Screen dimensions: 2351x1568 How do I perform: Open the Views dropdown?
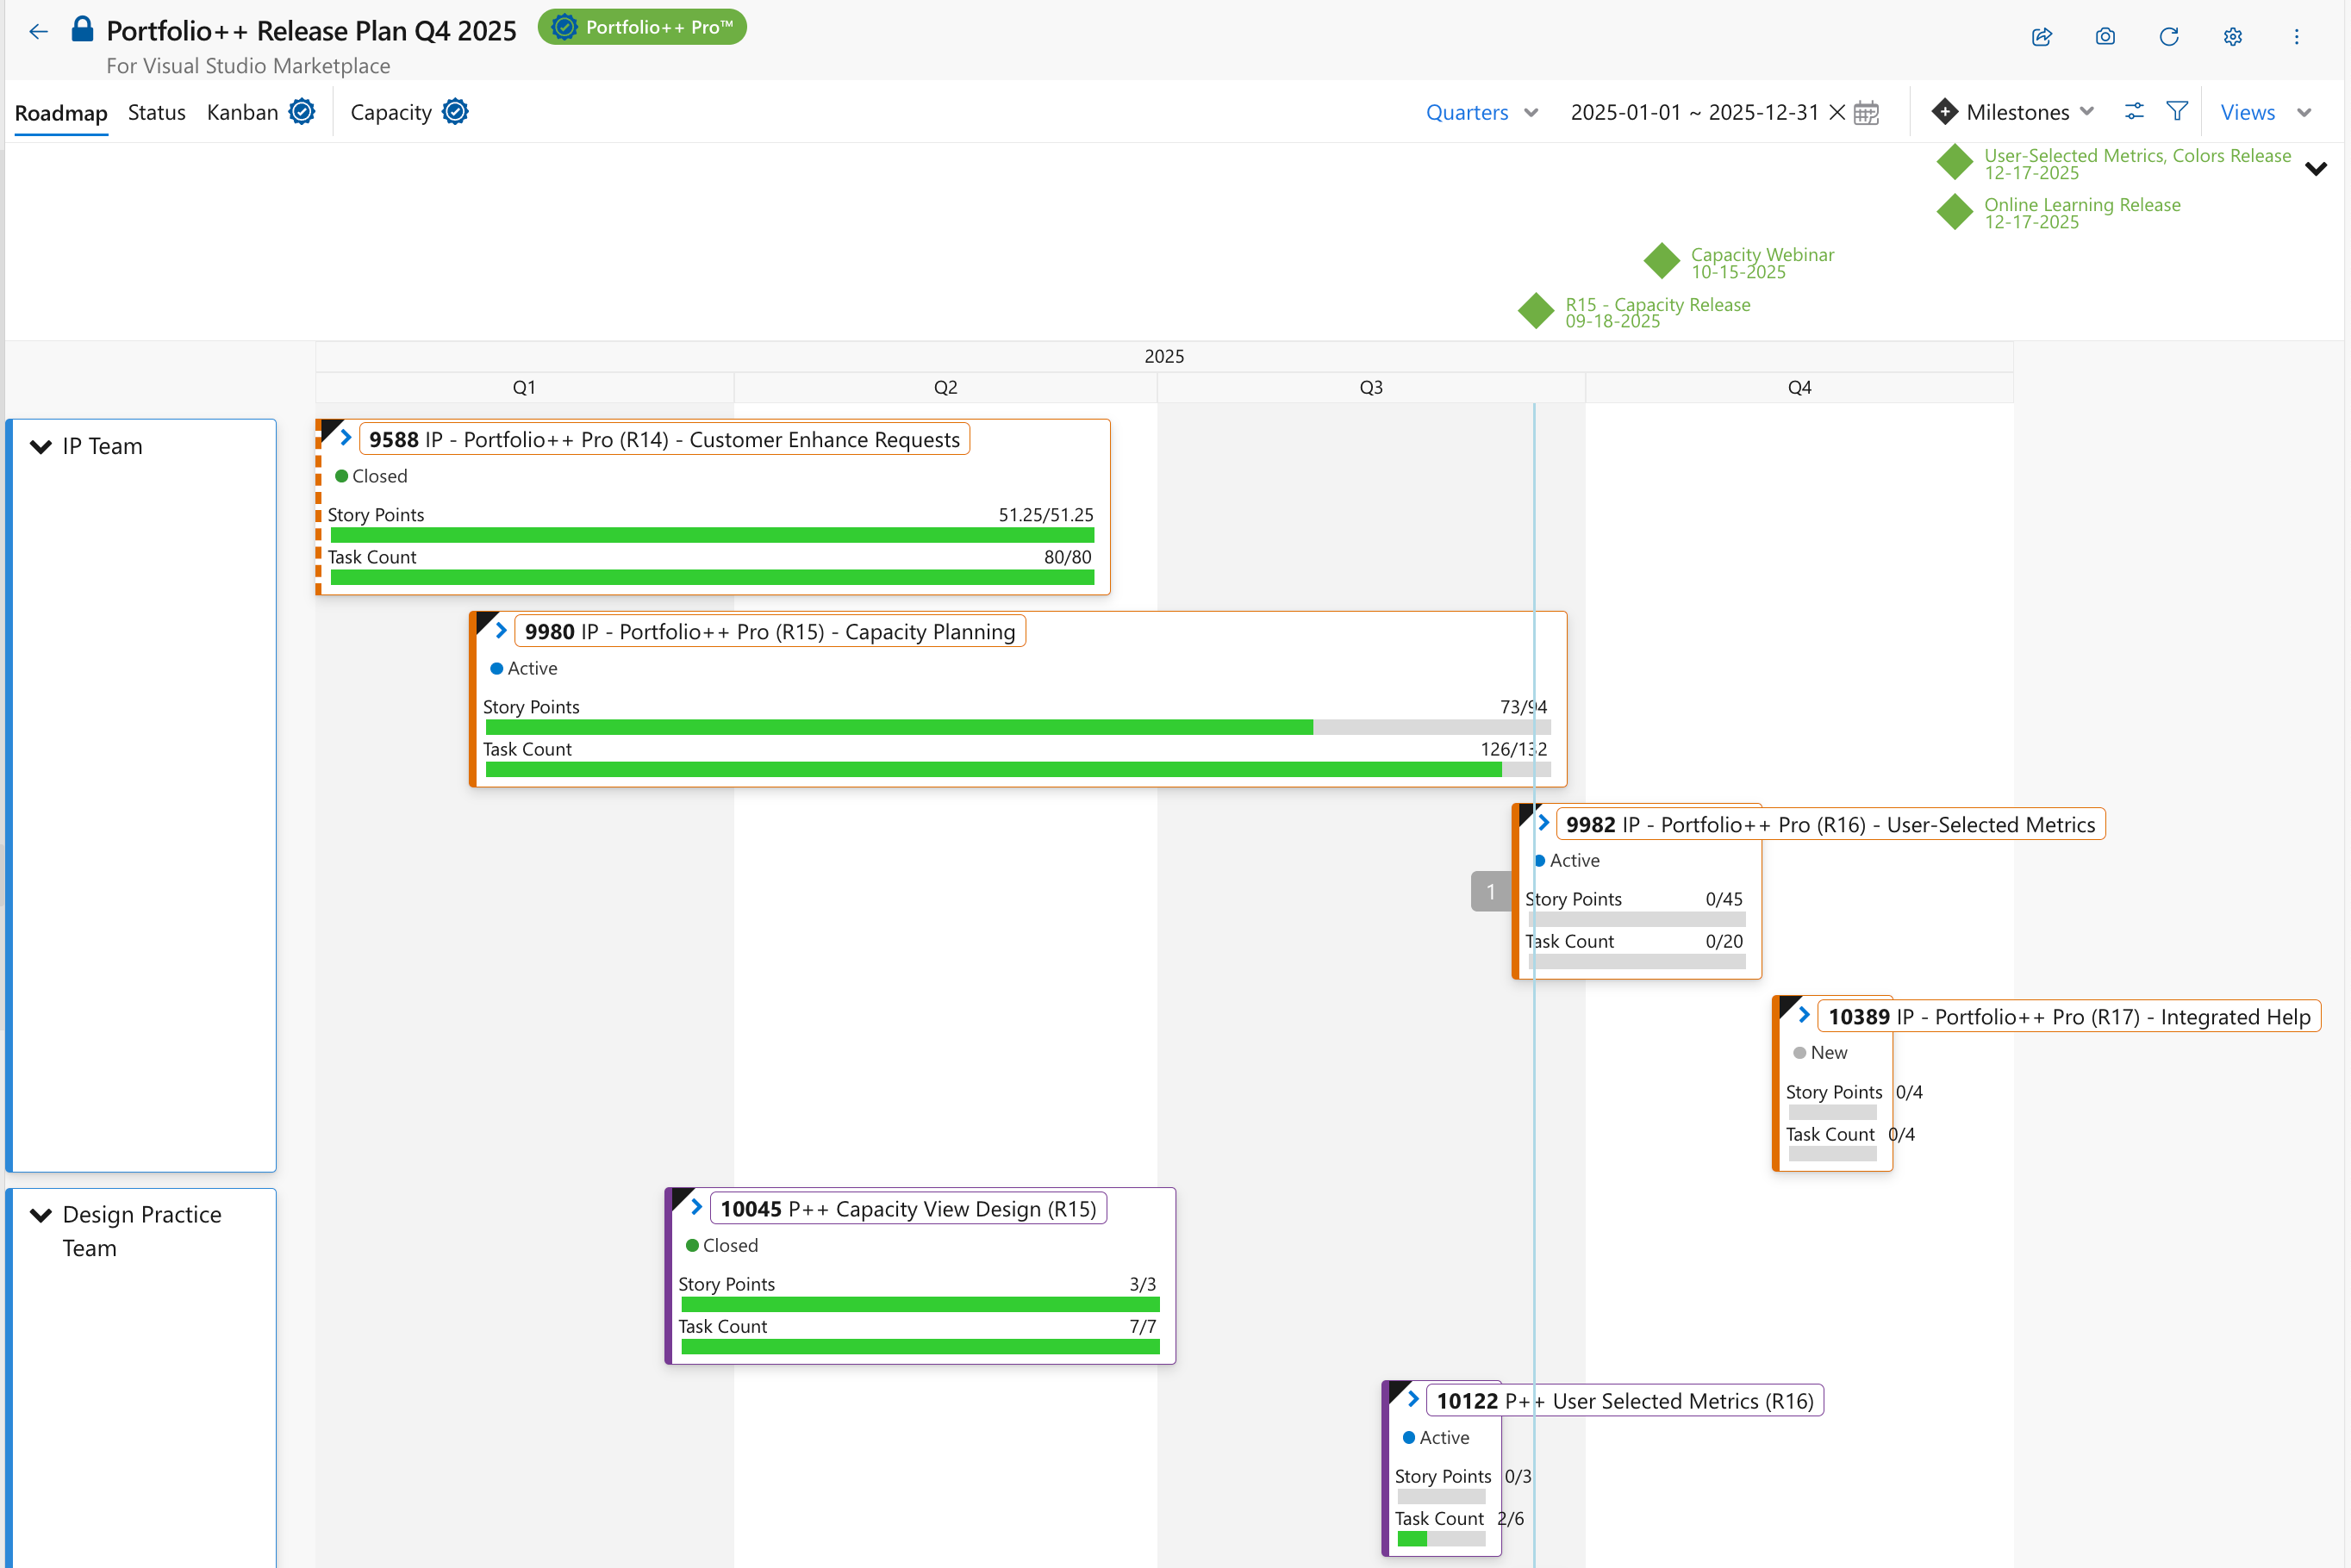point(2265,113)
